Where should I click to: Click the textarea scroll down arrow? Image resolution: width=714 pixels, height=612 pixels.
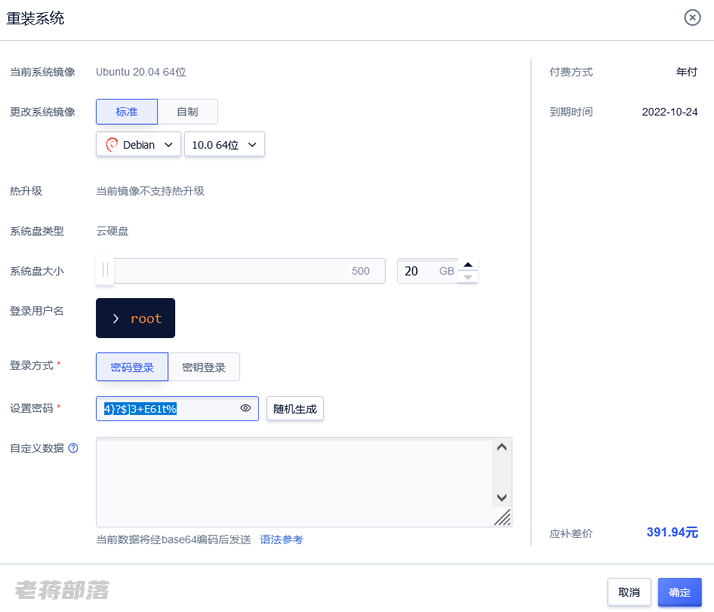tap(502, 497)
